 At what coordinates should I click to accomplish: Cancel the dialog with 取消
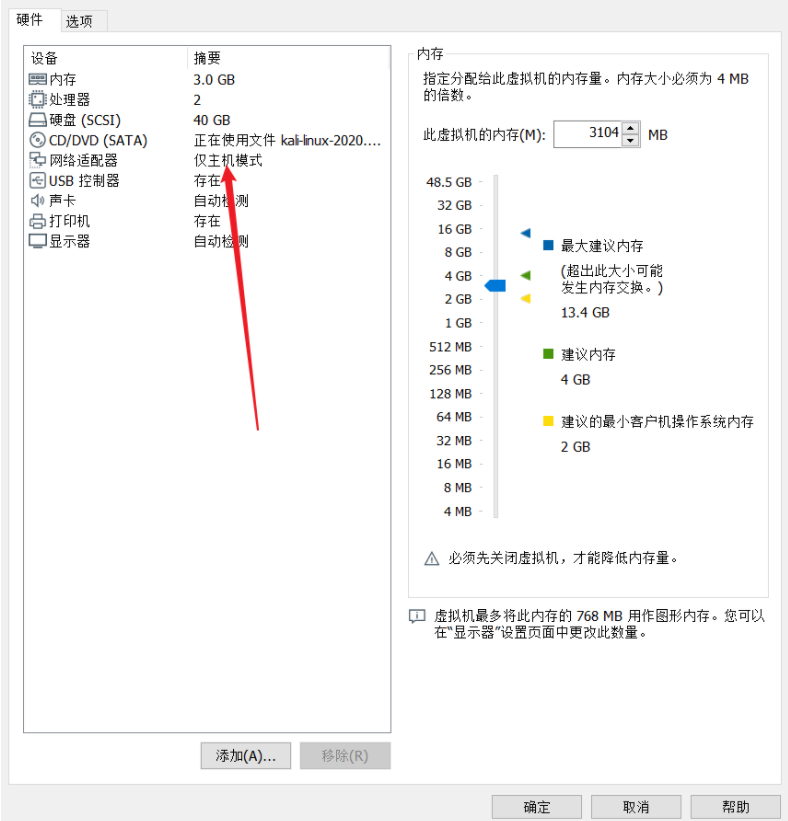(636, 807)
